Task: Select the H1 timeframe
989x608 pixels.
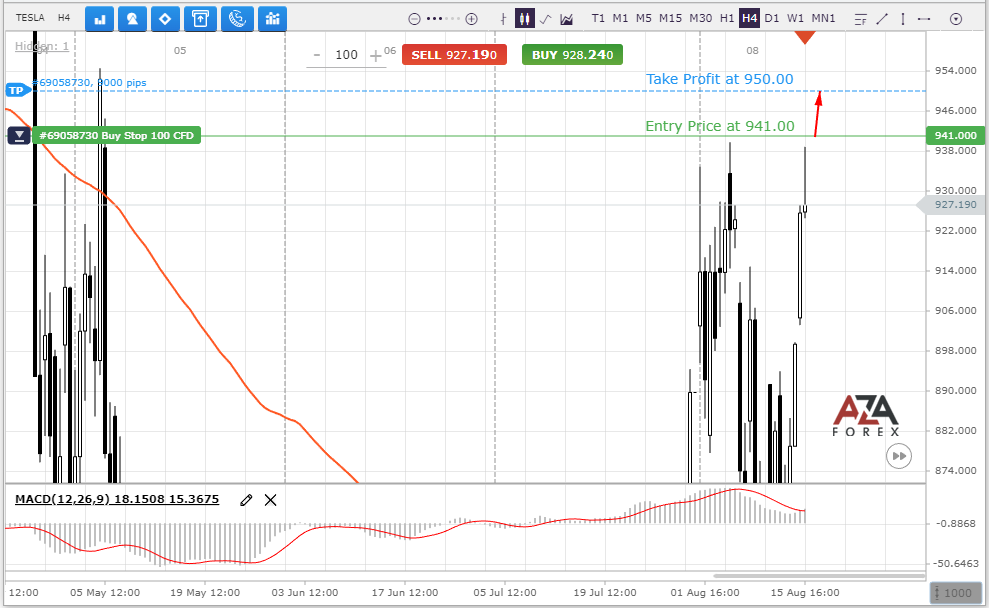Action: click(727, 18)
